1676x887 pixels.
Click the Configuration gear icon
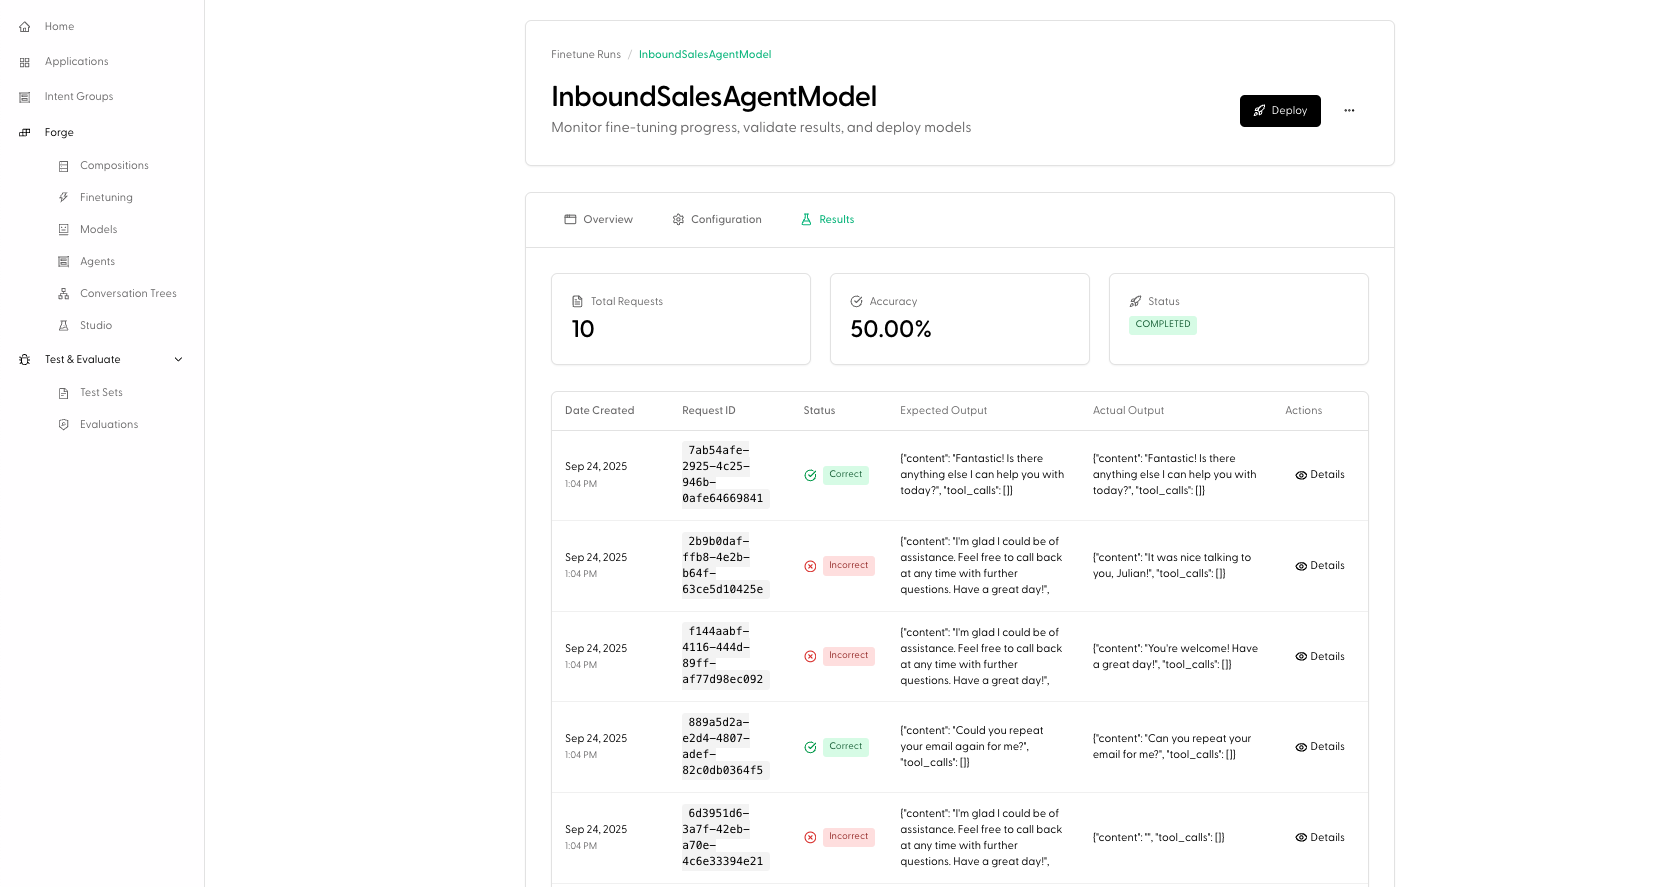[678, 219]
